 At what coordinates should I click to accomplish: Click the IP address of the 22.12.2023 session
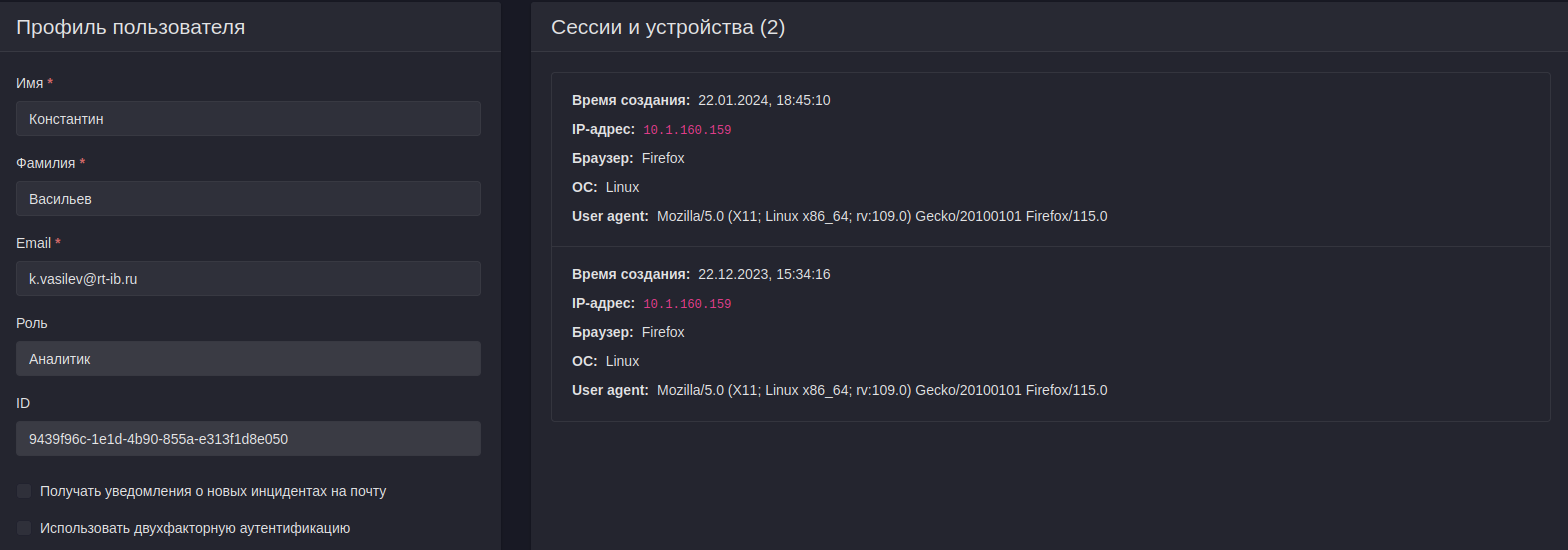point(687,304)
